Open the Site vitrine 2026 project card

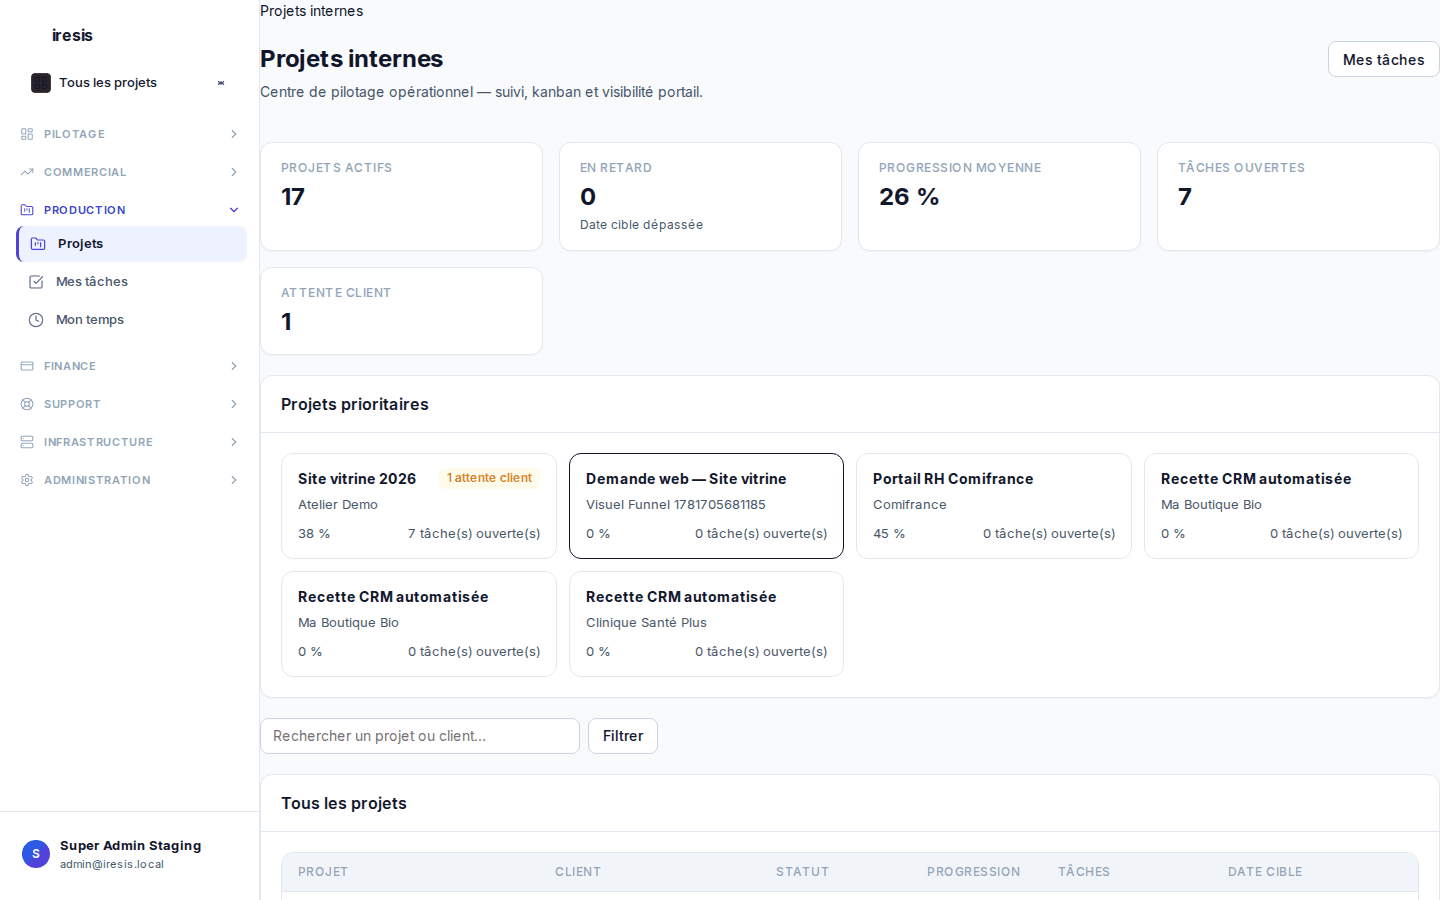[419, 506]
